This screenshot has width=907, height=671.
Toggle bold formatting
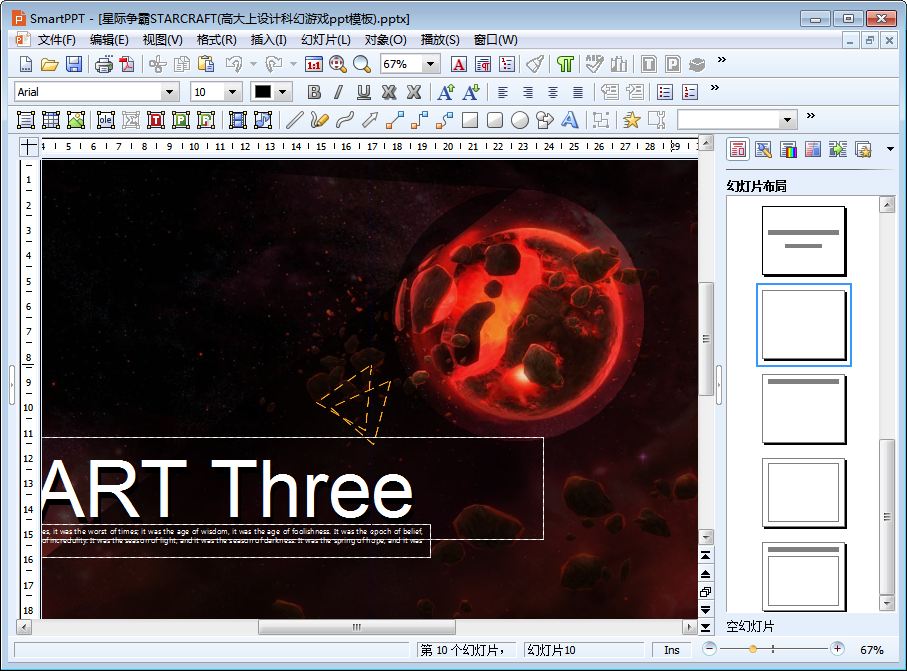(x=314, y=92)
